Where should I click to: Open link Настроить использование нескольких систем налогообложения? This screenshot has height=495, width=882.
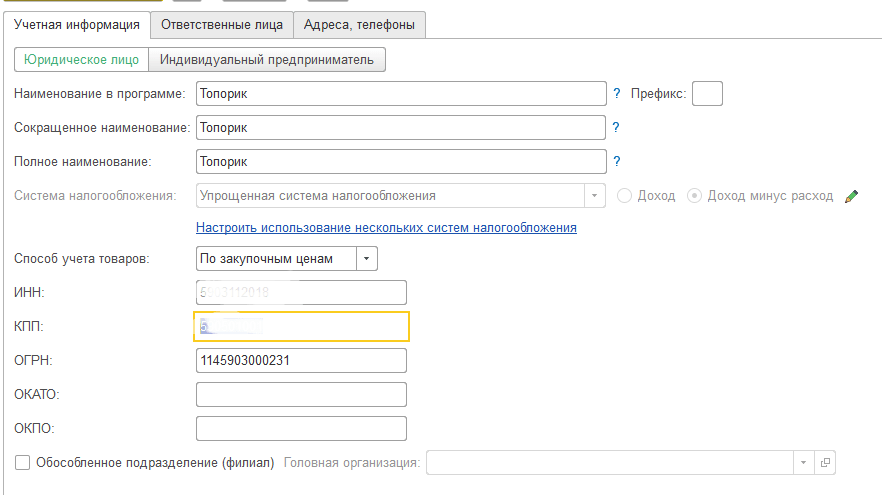click(x=386, y=228)
